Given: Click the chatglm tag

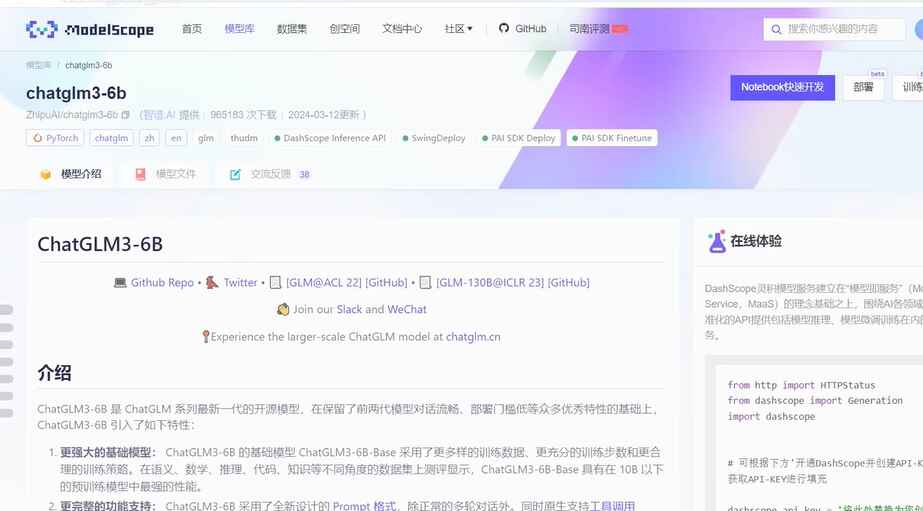Looking at the screenshot, I should pos(111,138).
